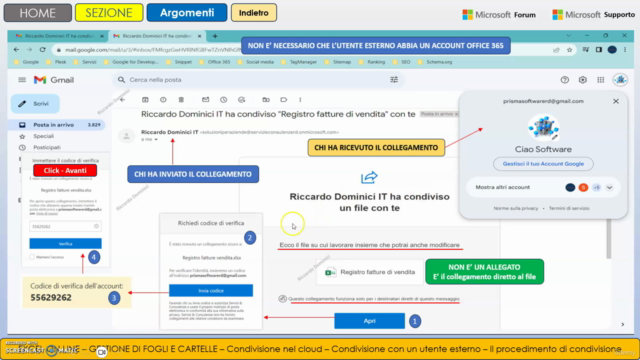This screenshot has height=360, width=640.
Task: Open Posticipati folder
Action: [47, 147]
